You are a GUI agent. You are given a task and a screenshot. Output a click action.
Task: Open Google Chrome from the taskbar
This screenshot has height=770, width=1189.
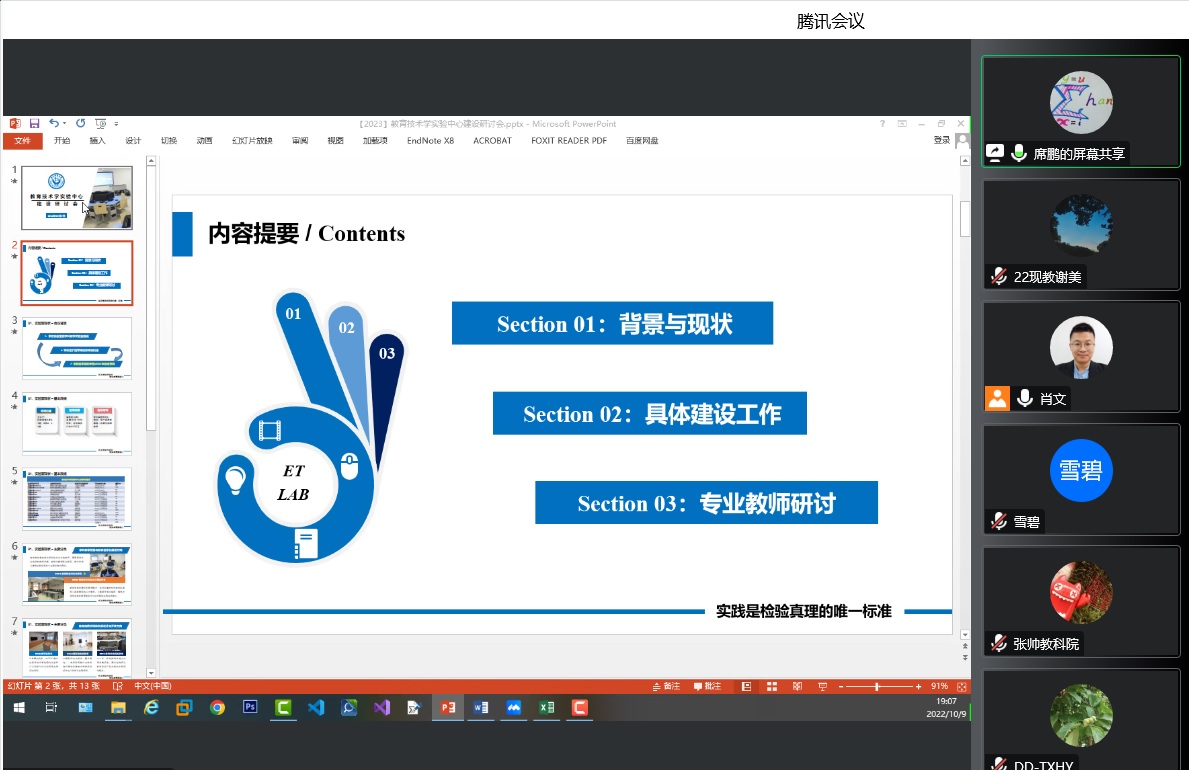point(217,708)
